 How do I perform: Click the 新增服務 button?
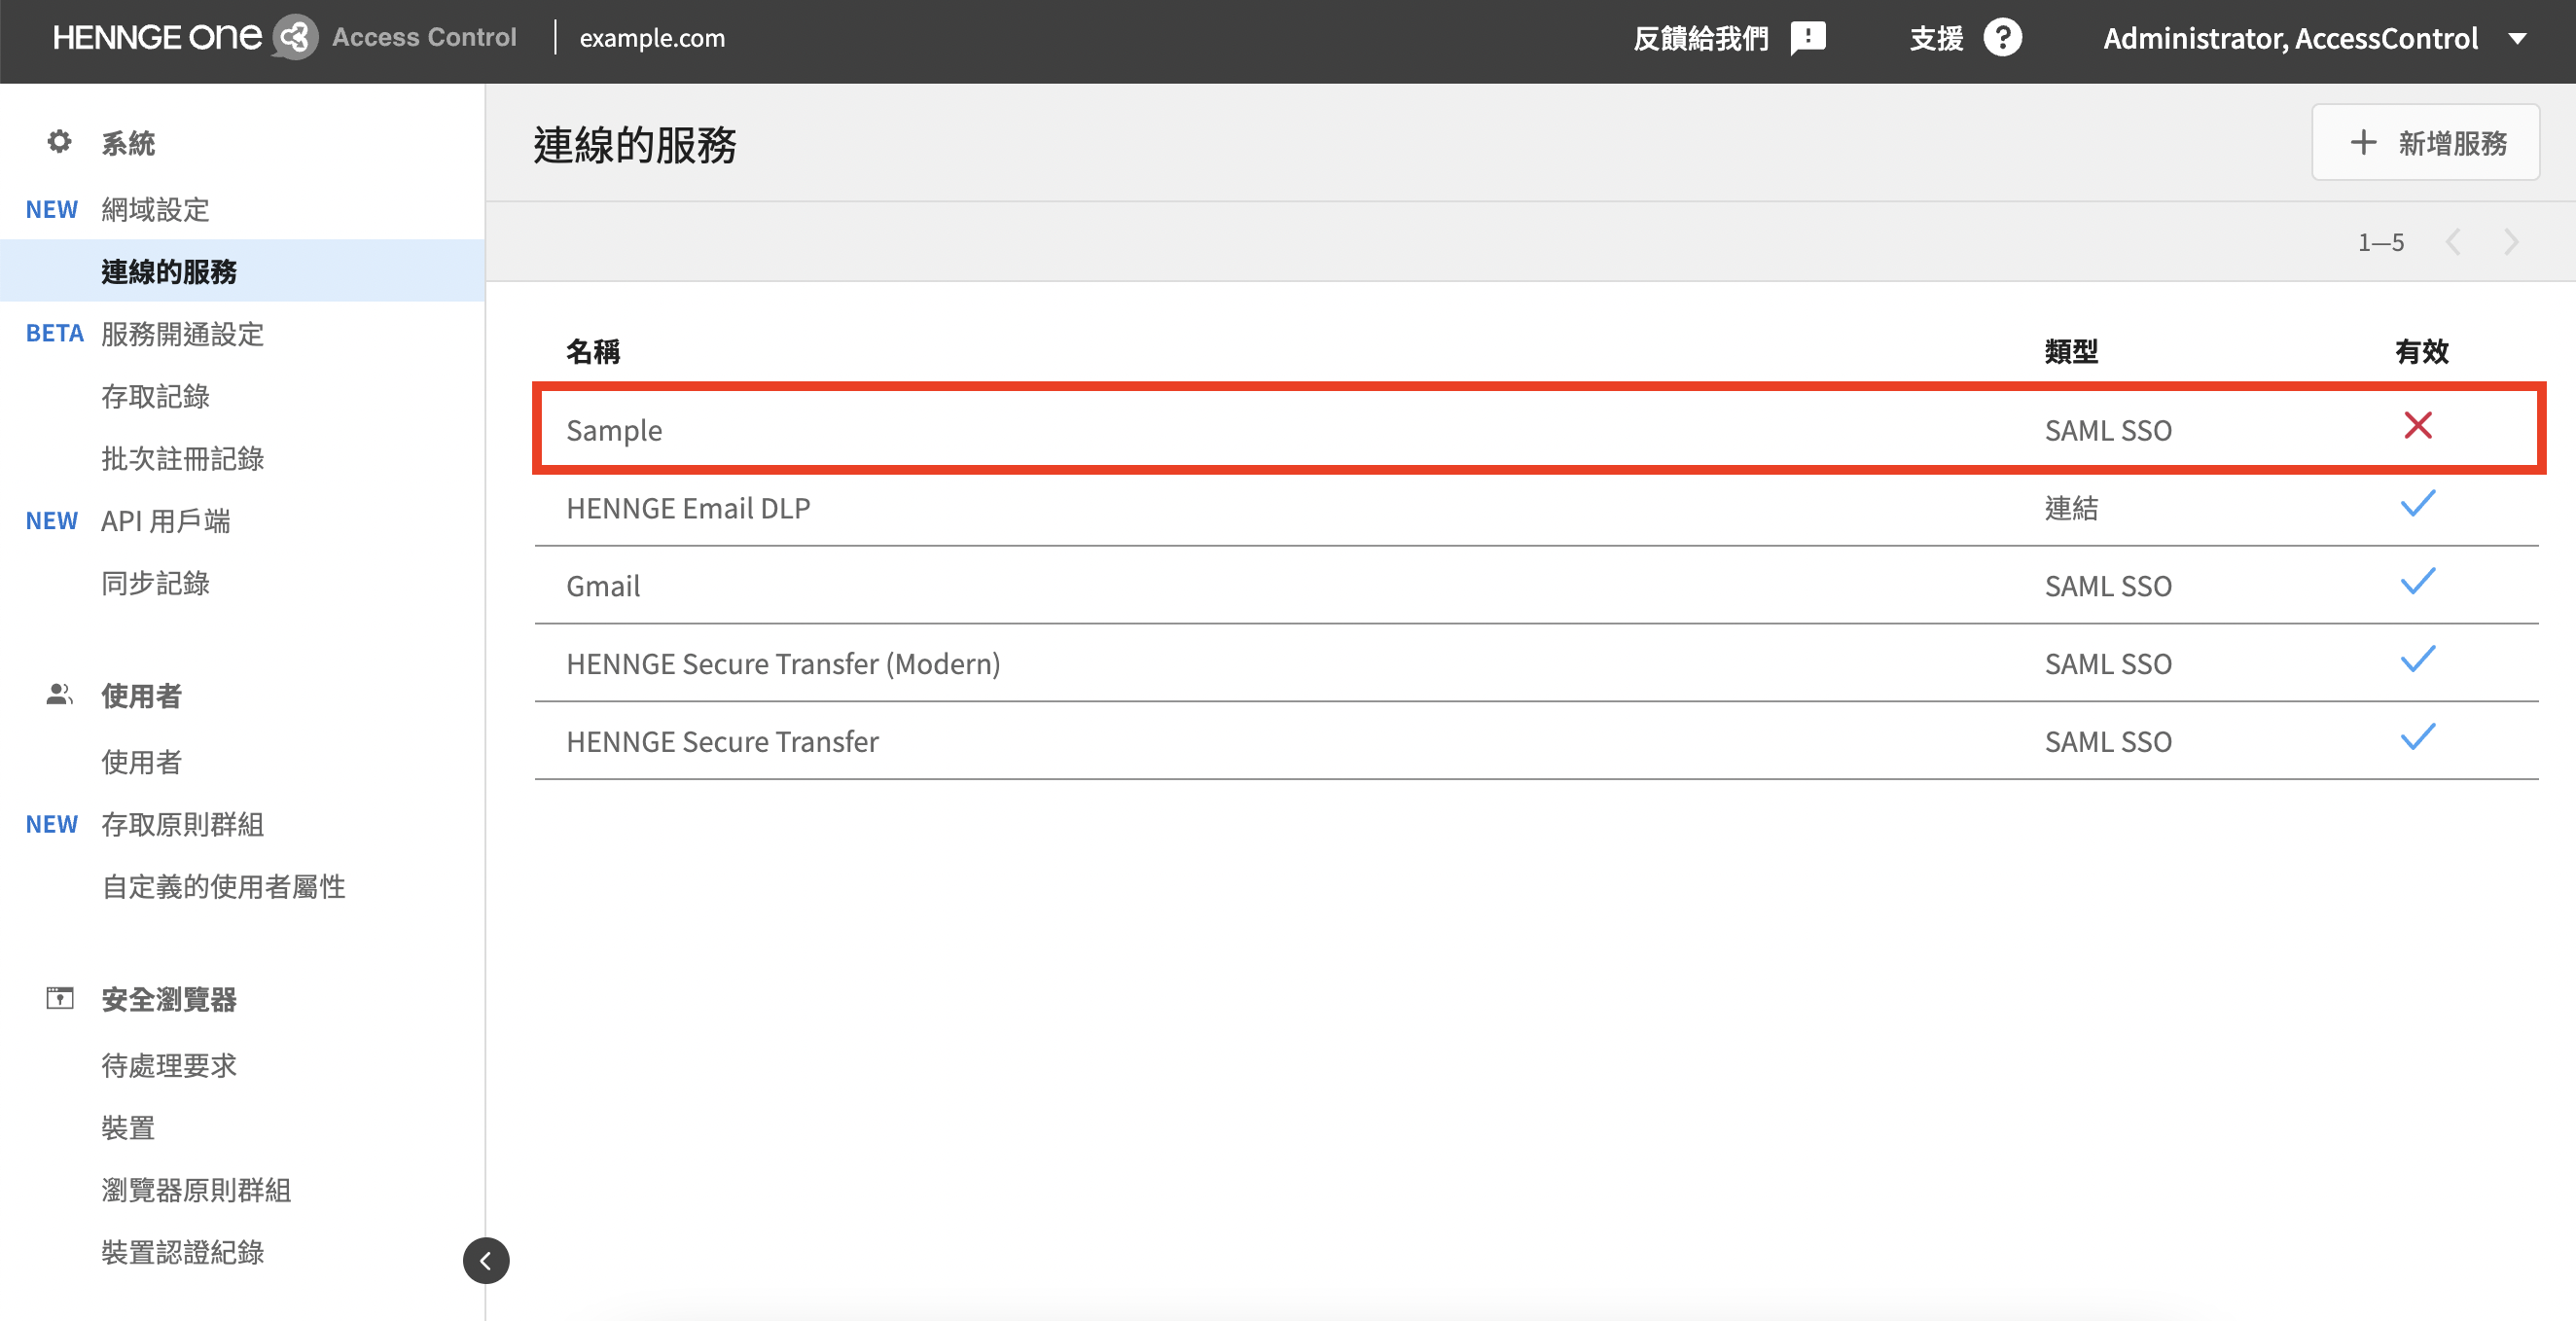click(2425, 142)
